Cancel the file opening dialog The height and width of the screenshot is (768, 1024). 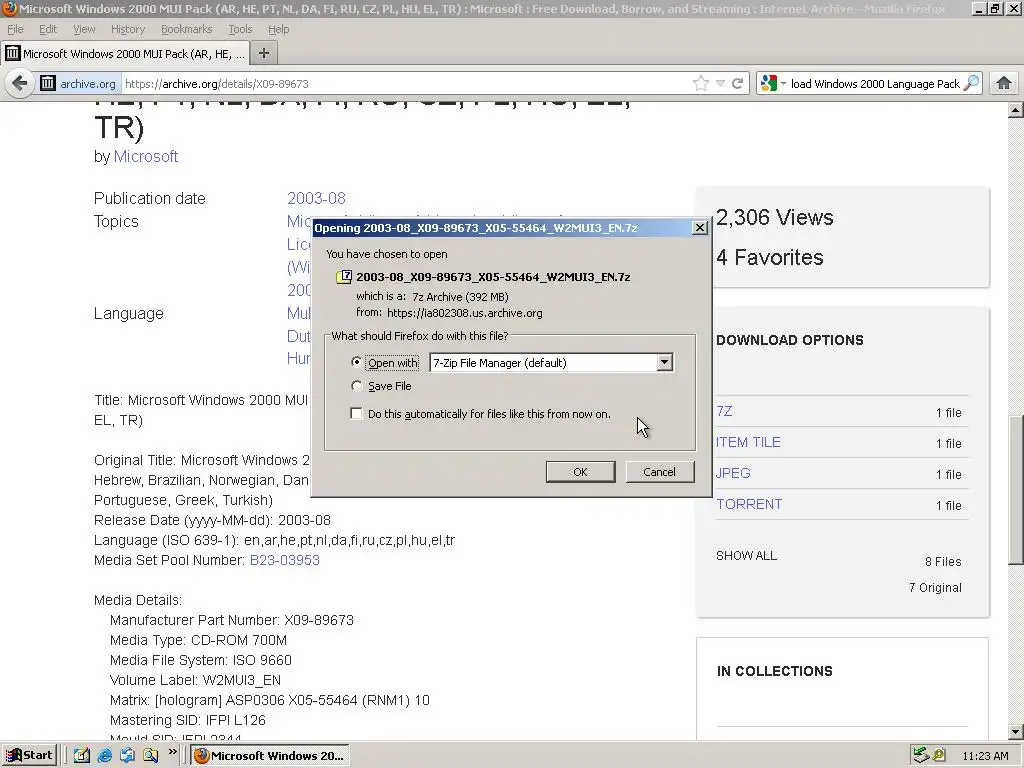point(660,472)
